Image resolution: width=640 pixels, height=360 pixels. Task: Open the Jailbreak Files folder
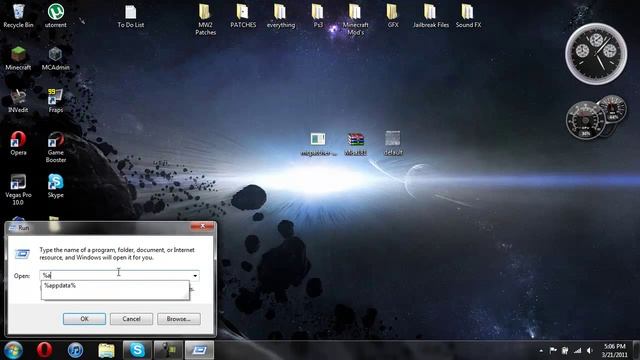431,16
